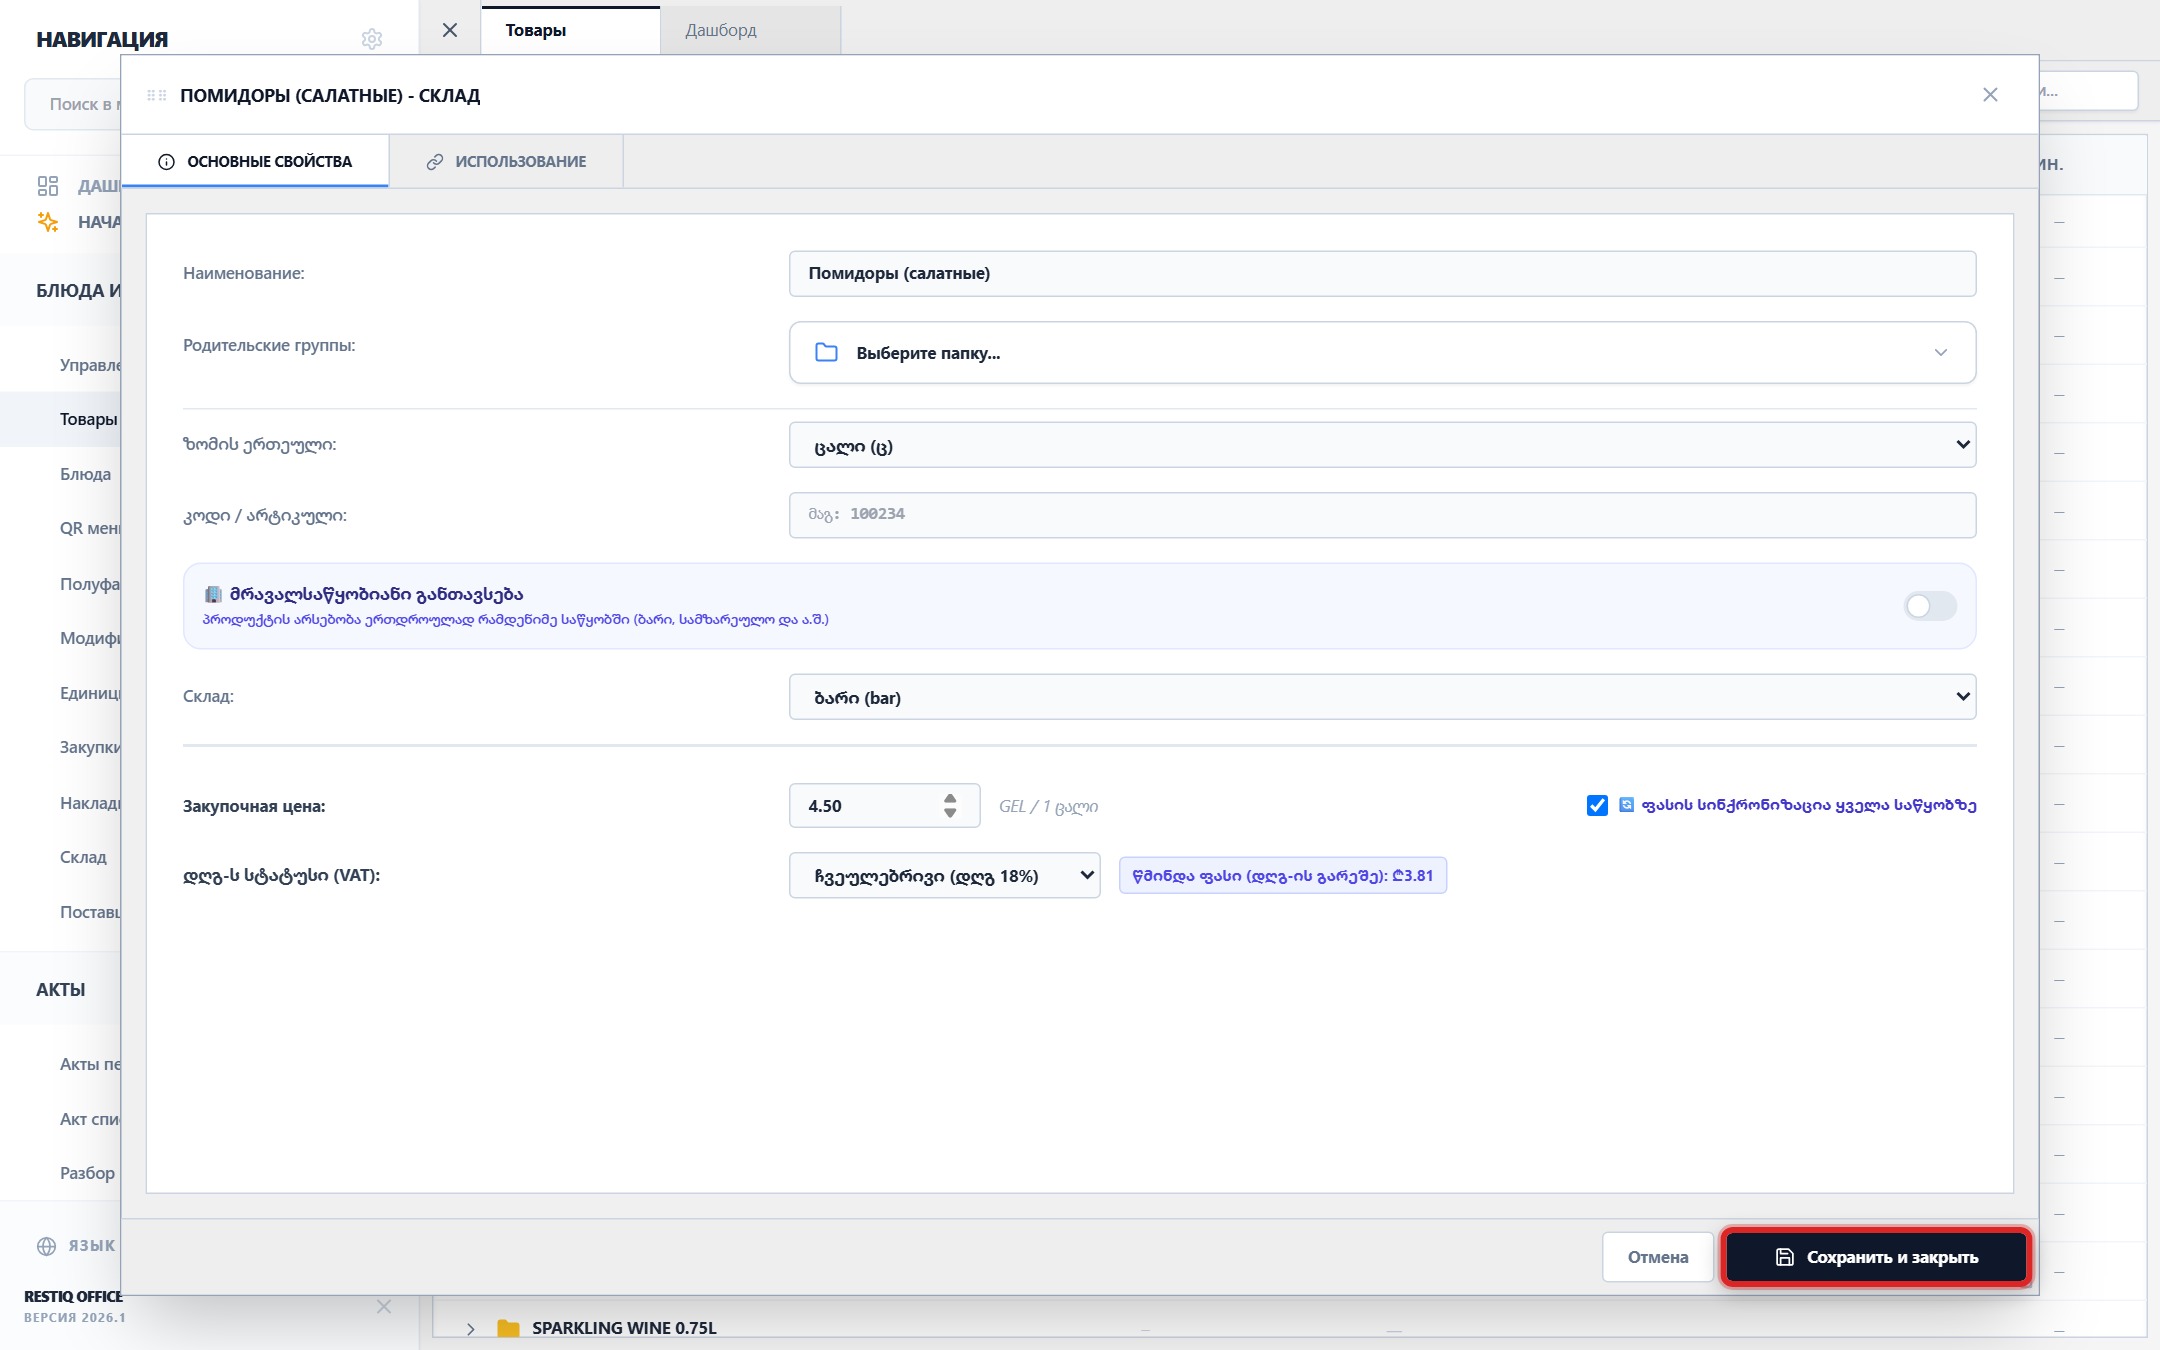
Task: Click the Наименование input field
Action: point(1382,274)
